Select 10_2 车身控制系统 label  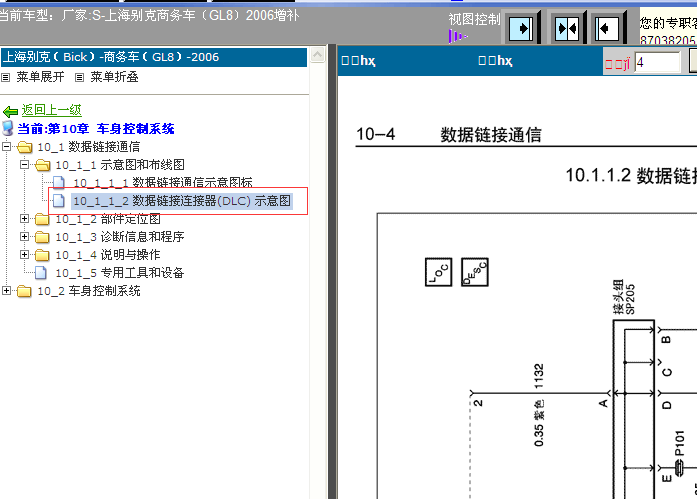tap(89, 291)
